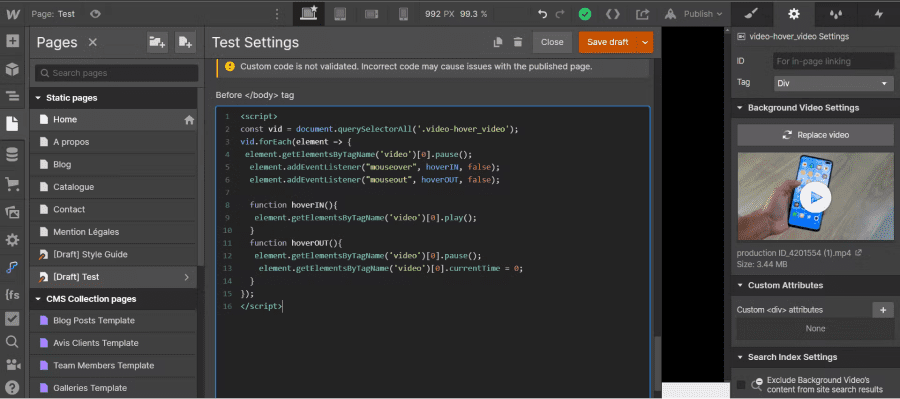Click the undo arrow
This screenshot has width=900, height=399.
click(x=542, y=14)
